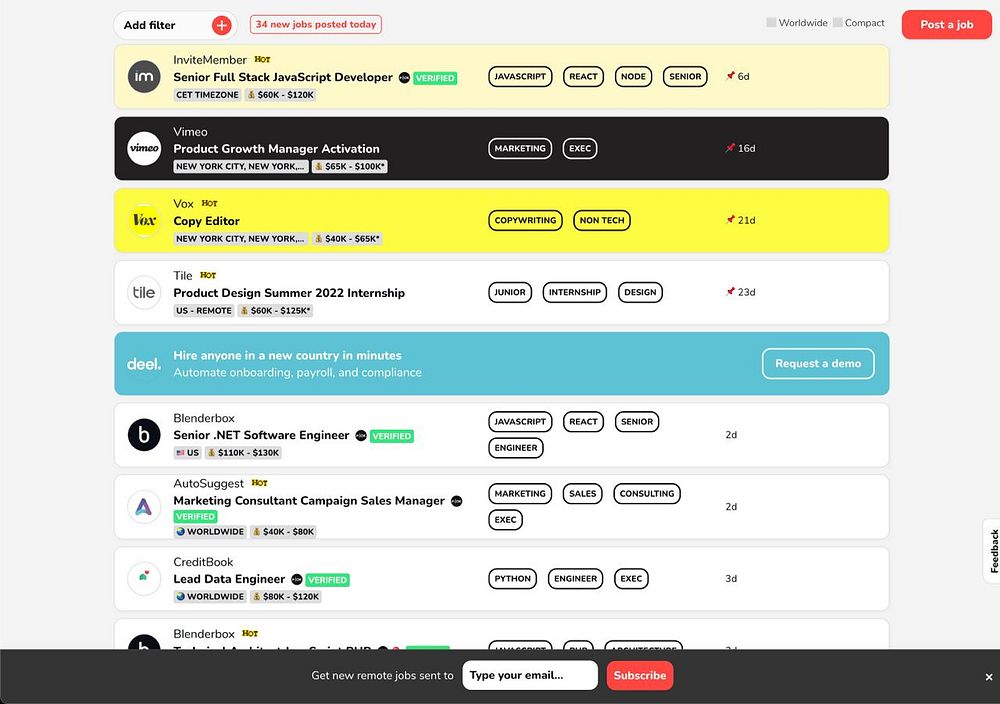Click the email input field
Image resolution: width=1000 pixels, height=704 pixels.
pyautogui.click(x=530, y=675)
